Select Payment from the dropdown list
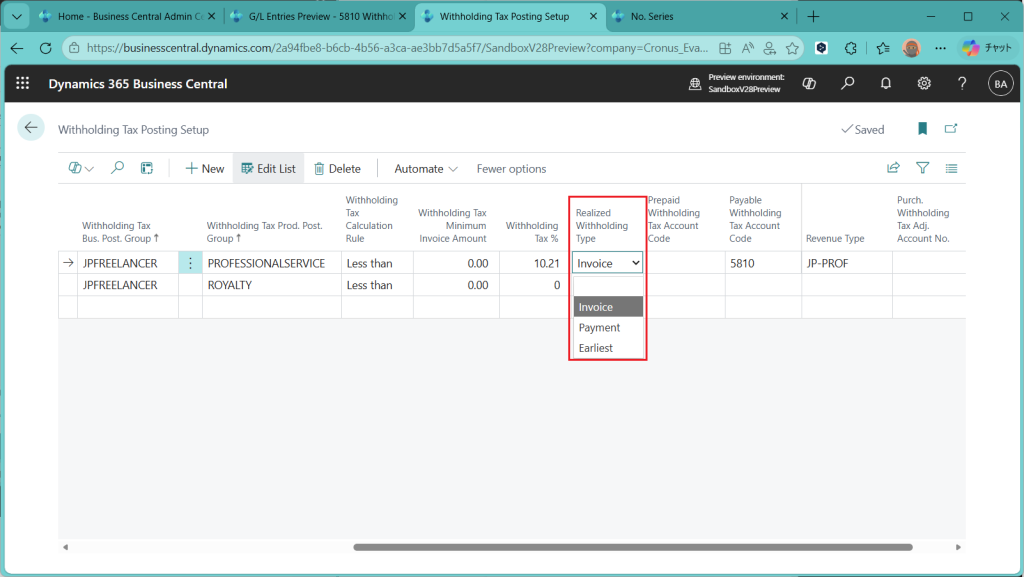The image size is (1024, 577). pyautogui.click(x=600, y=328)
